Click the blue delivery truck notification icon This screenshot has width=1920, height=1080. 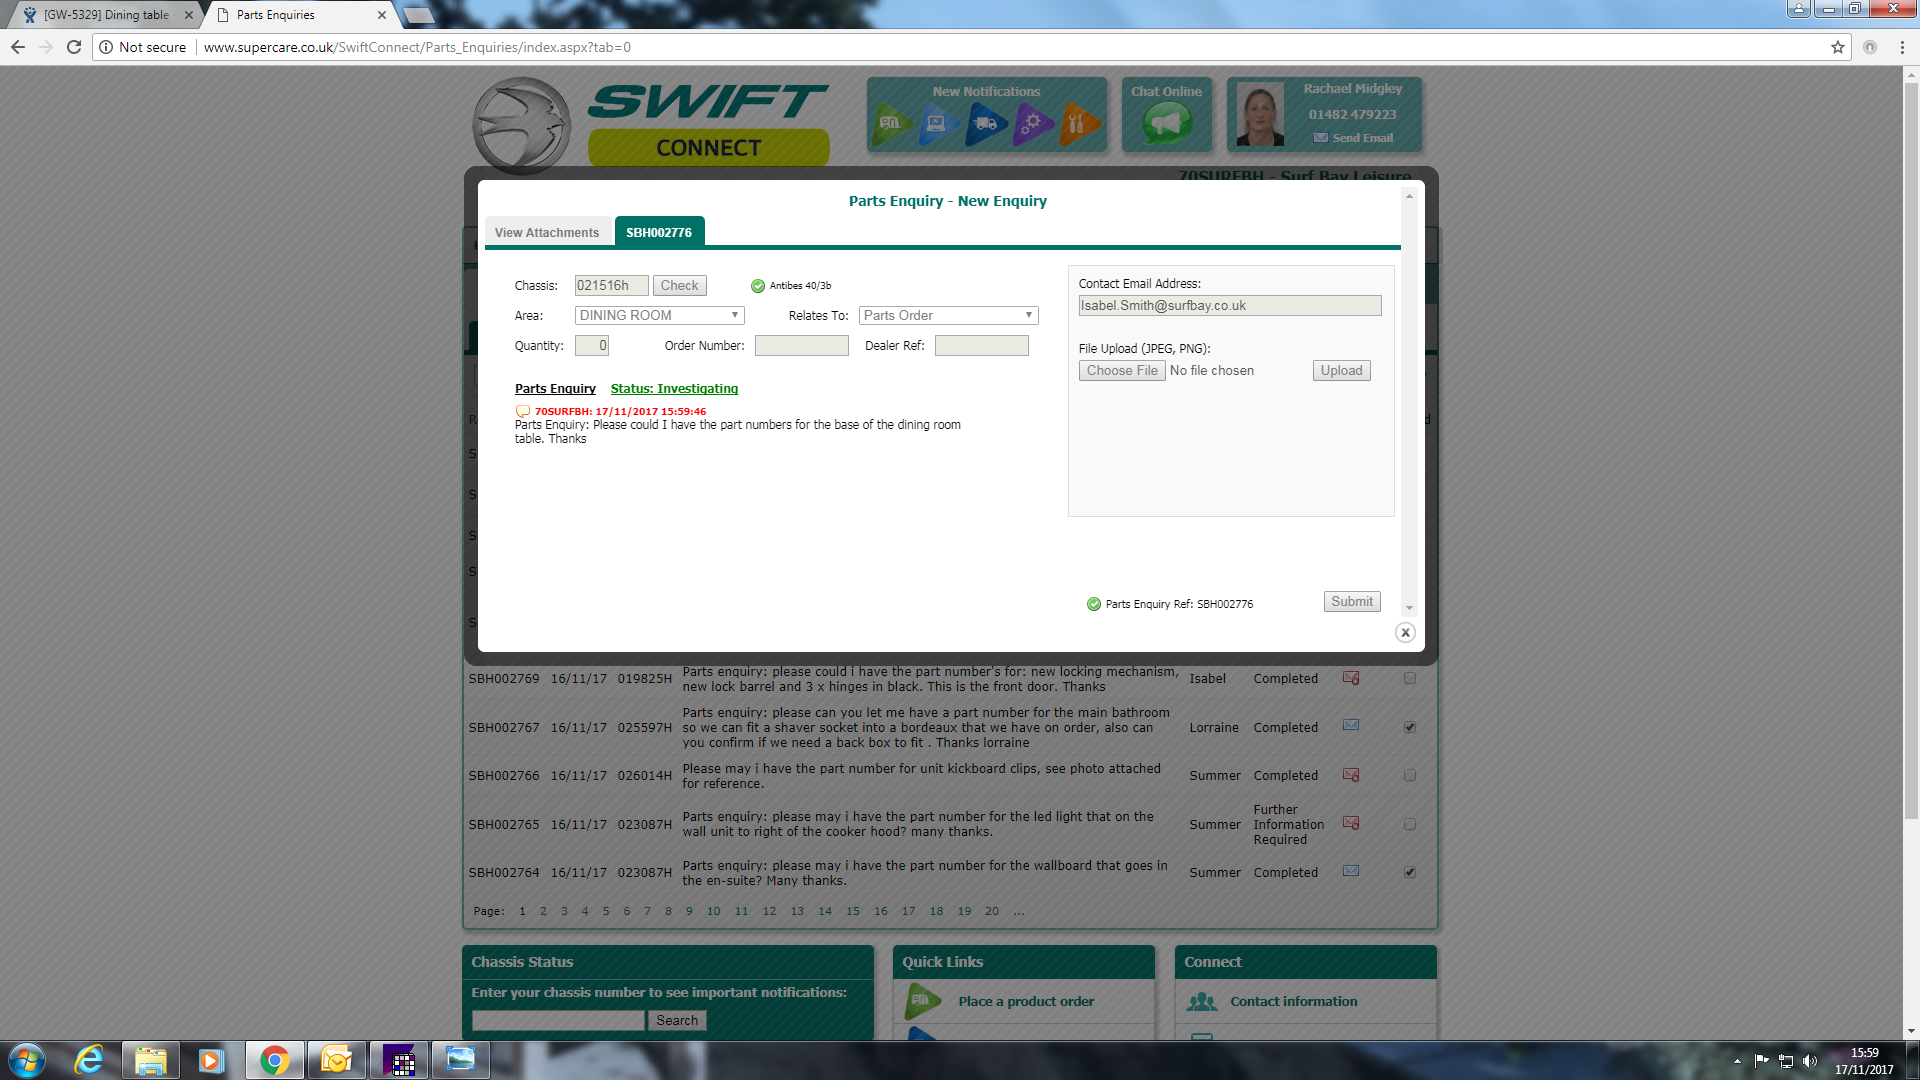(985, 124)
